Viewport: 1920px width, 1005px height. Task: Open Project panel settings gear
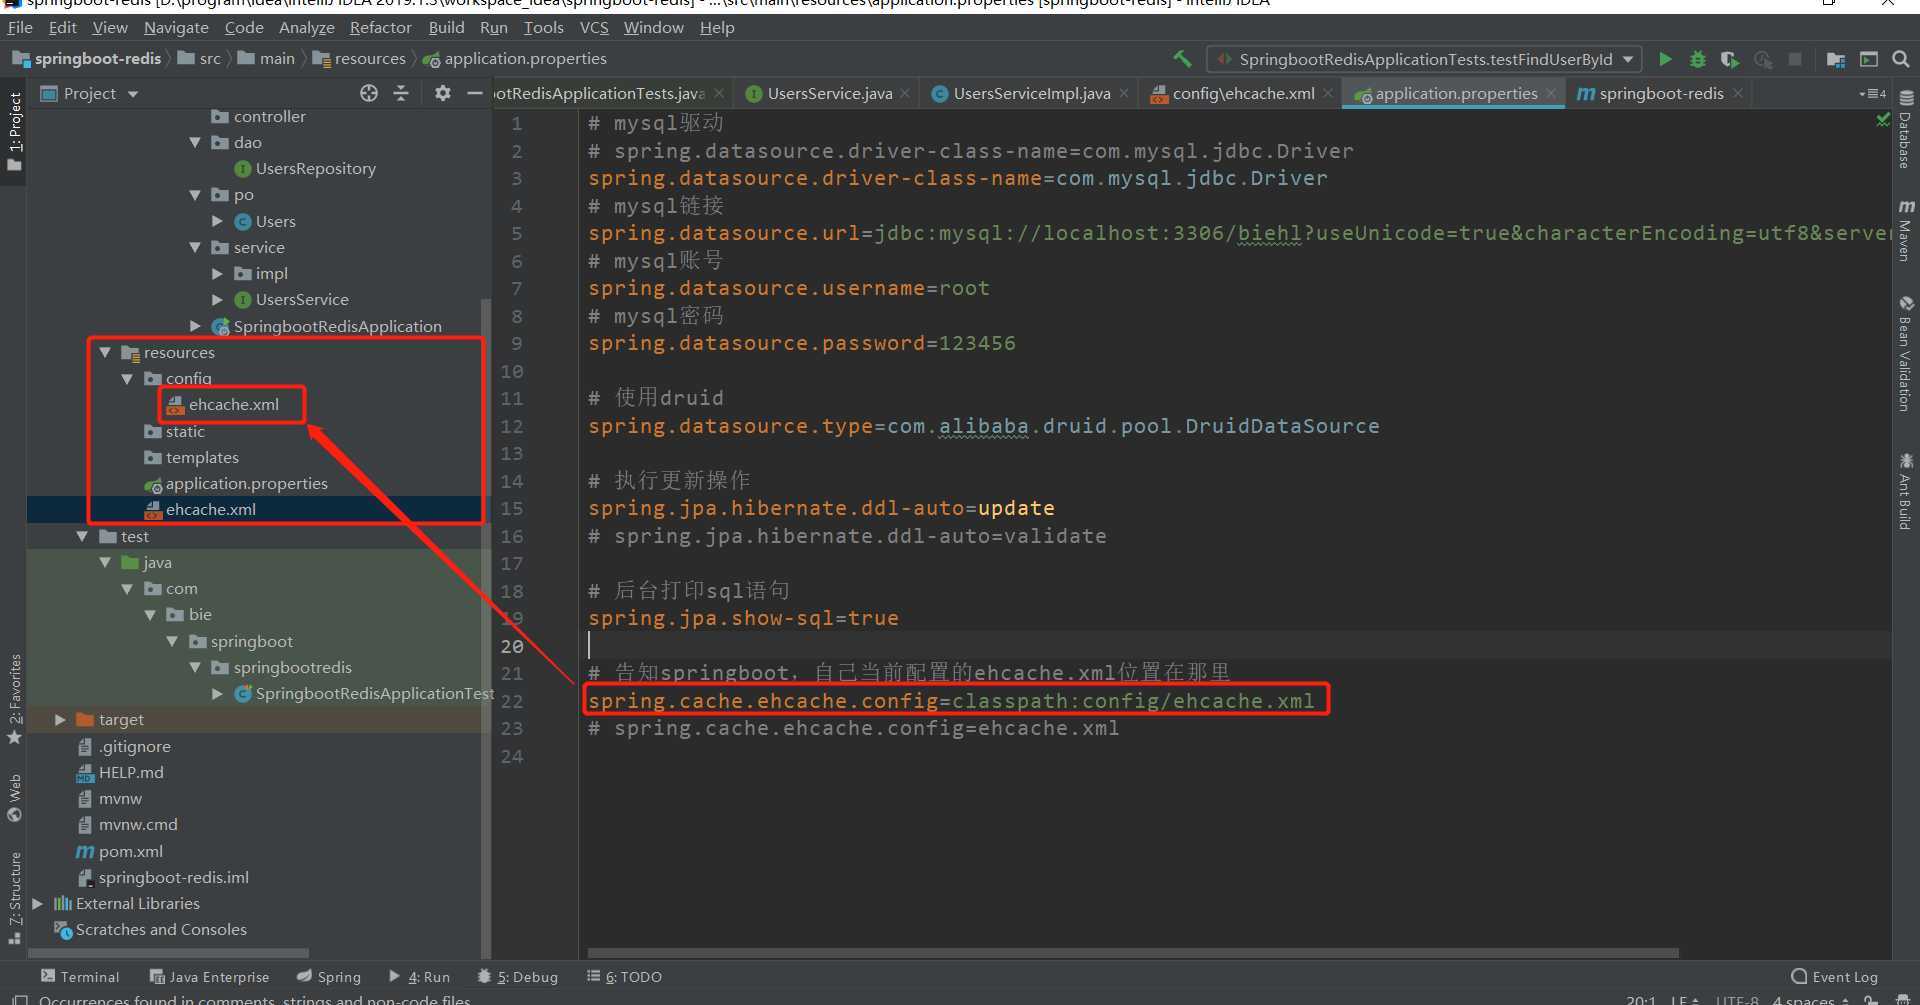pyautogui.click(x=442, y=93)
